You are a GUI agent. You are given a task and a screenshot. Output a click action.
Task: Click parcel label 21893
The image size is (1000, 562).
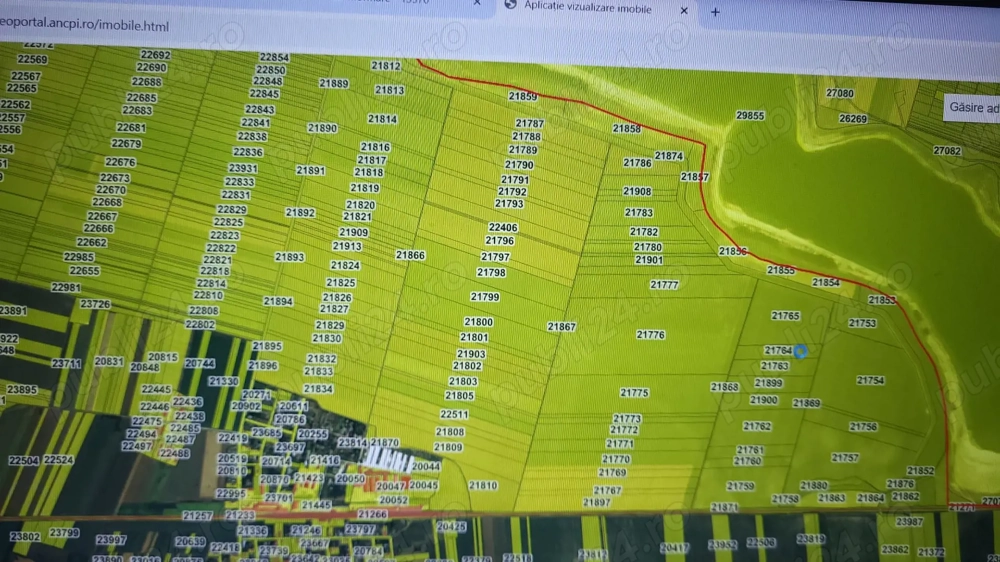(289, 257)
